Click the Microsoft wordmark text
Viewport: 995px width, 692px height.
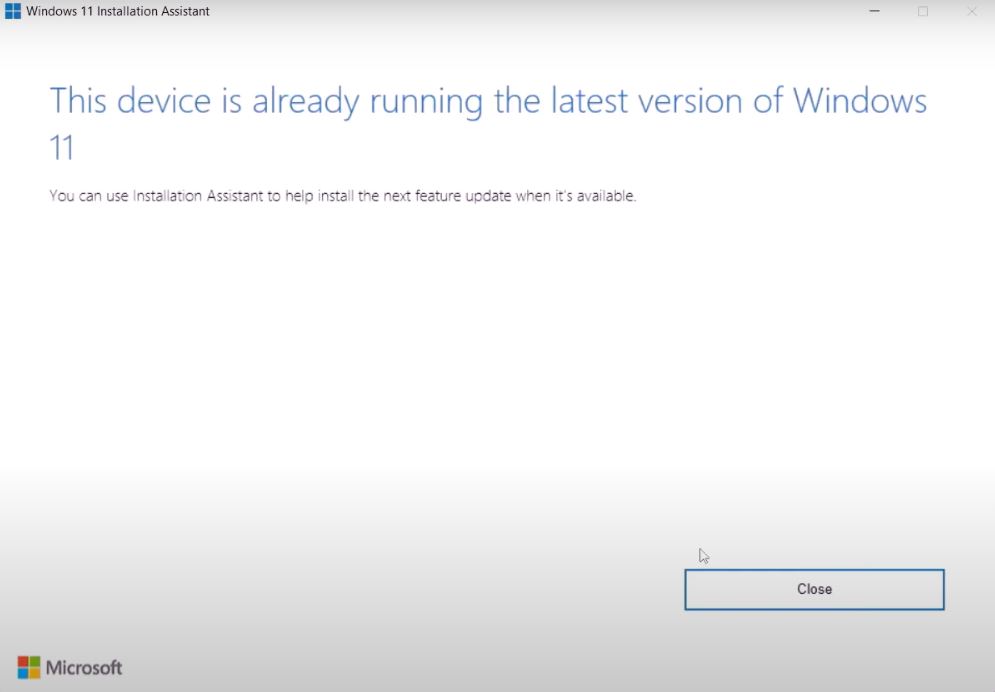(84, 667)
